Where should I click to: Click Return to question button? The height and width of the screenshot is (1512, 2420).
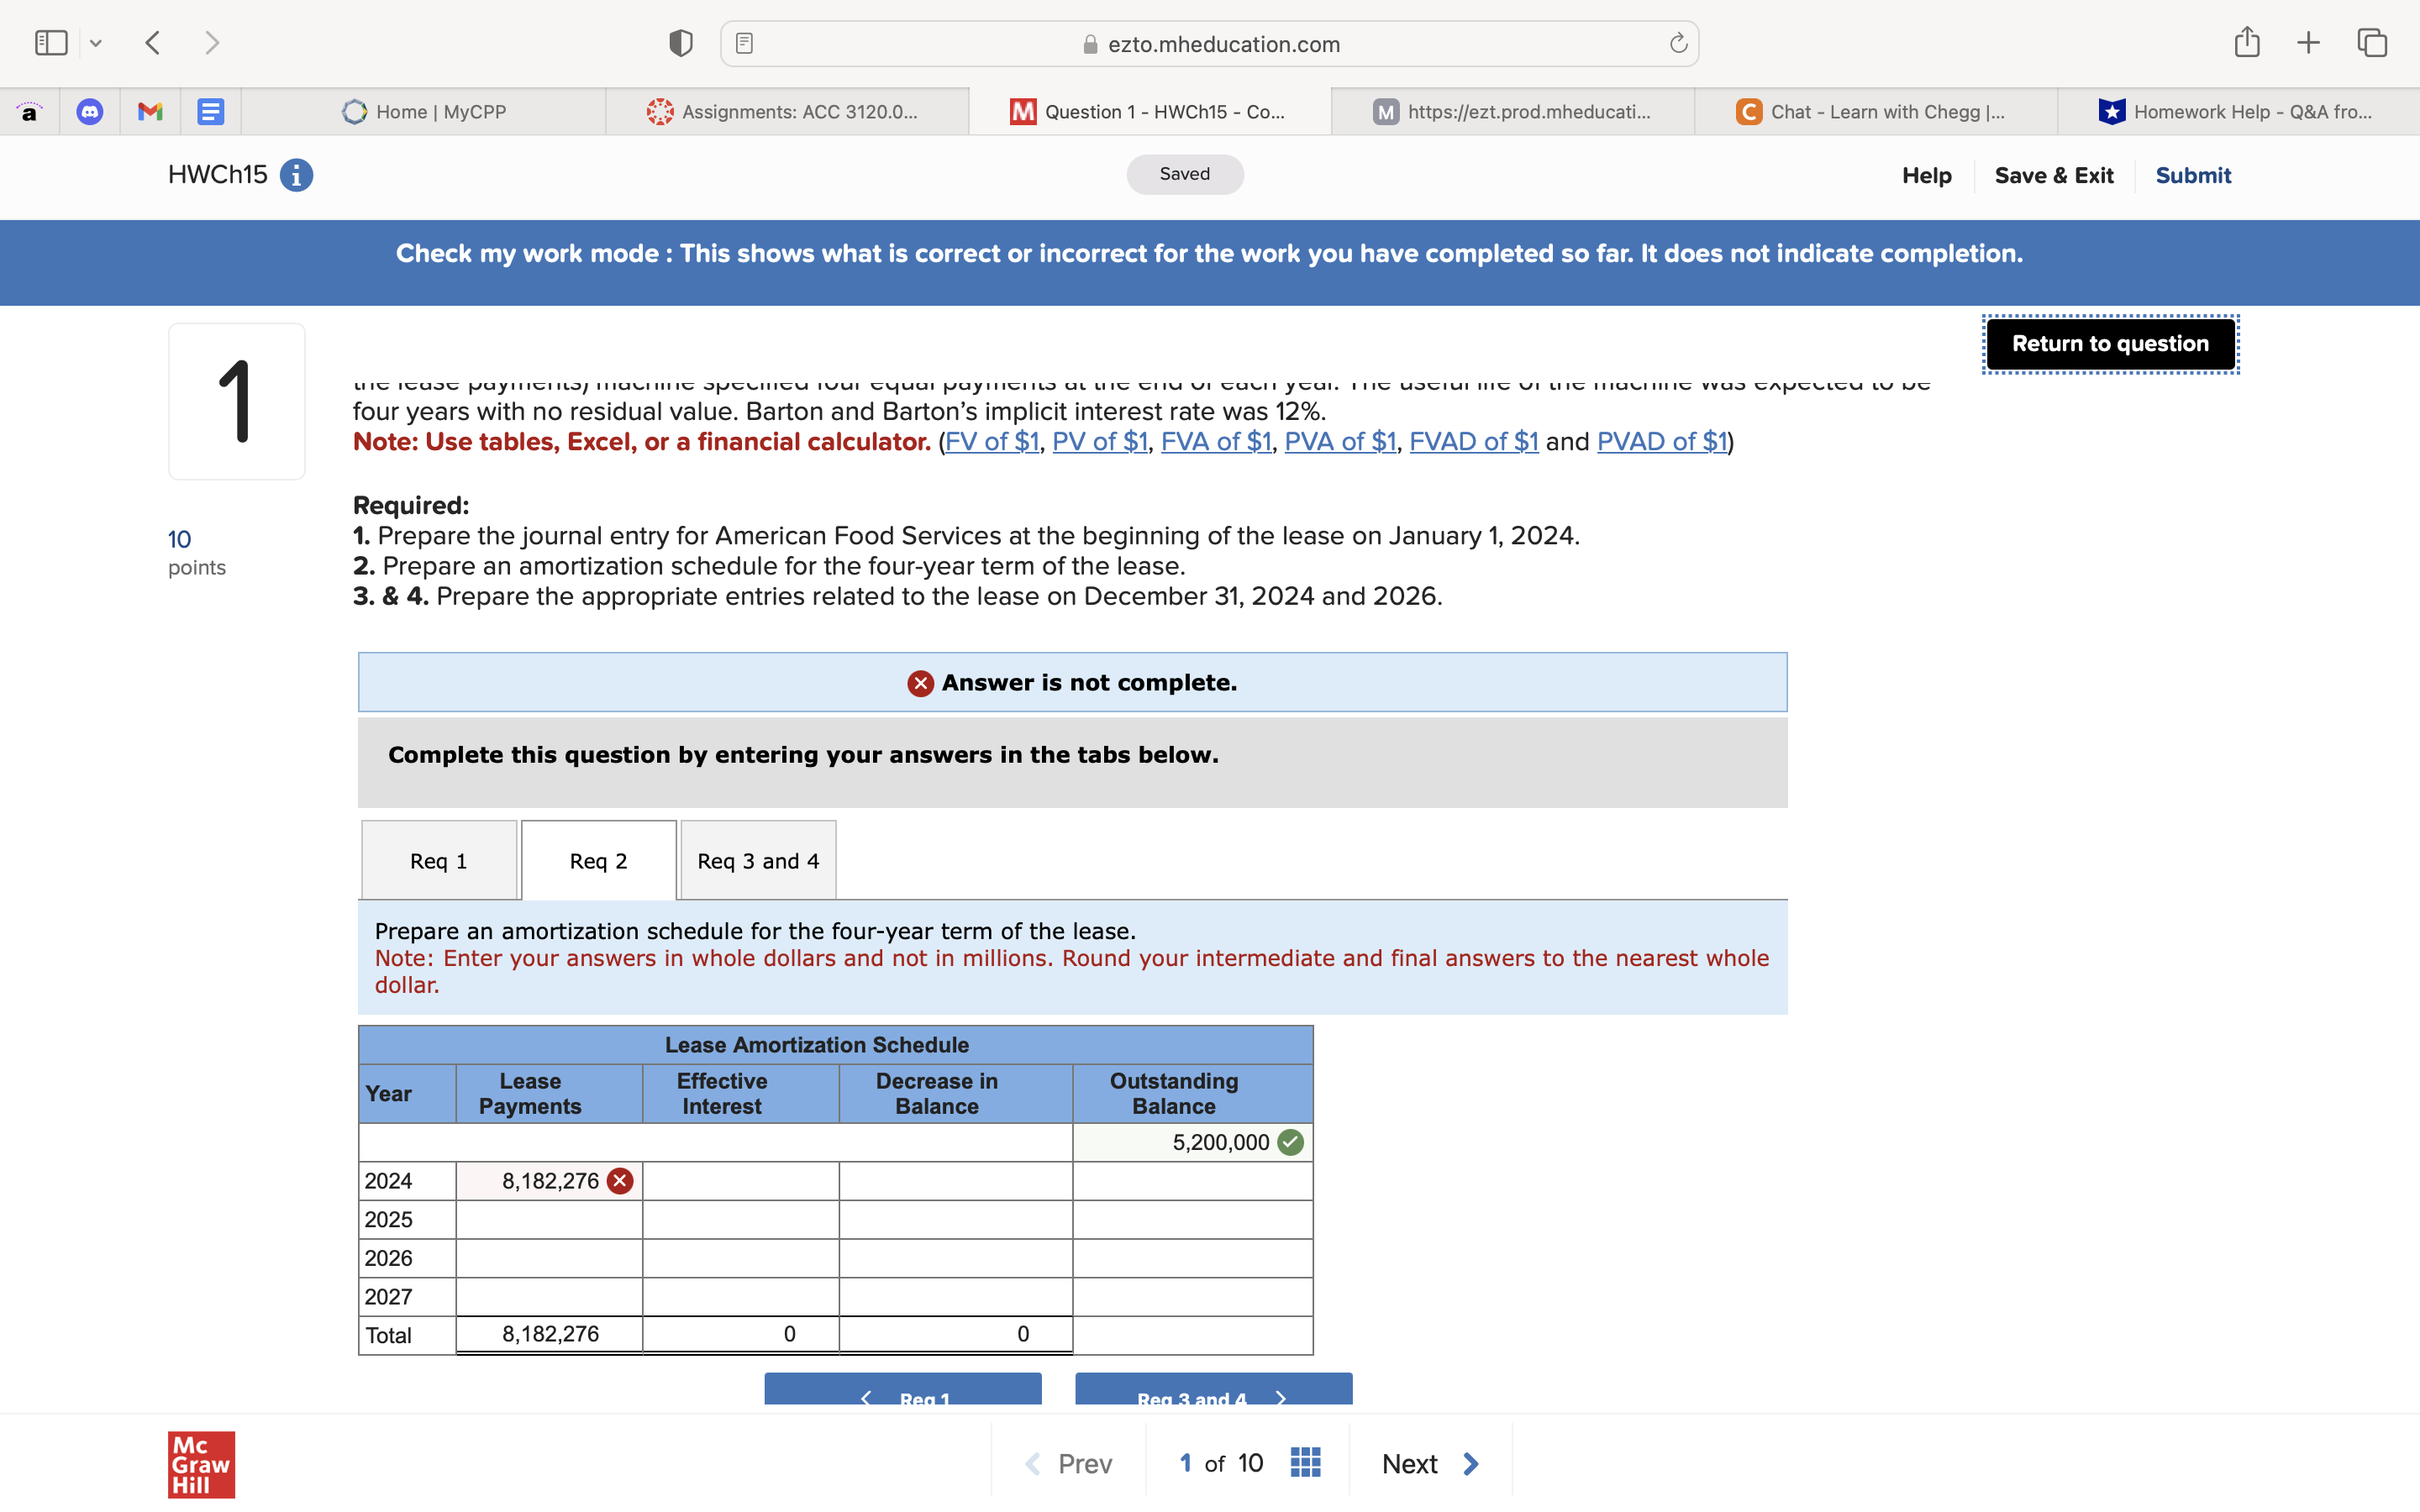pos(2110,344)
